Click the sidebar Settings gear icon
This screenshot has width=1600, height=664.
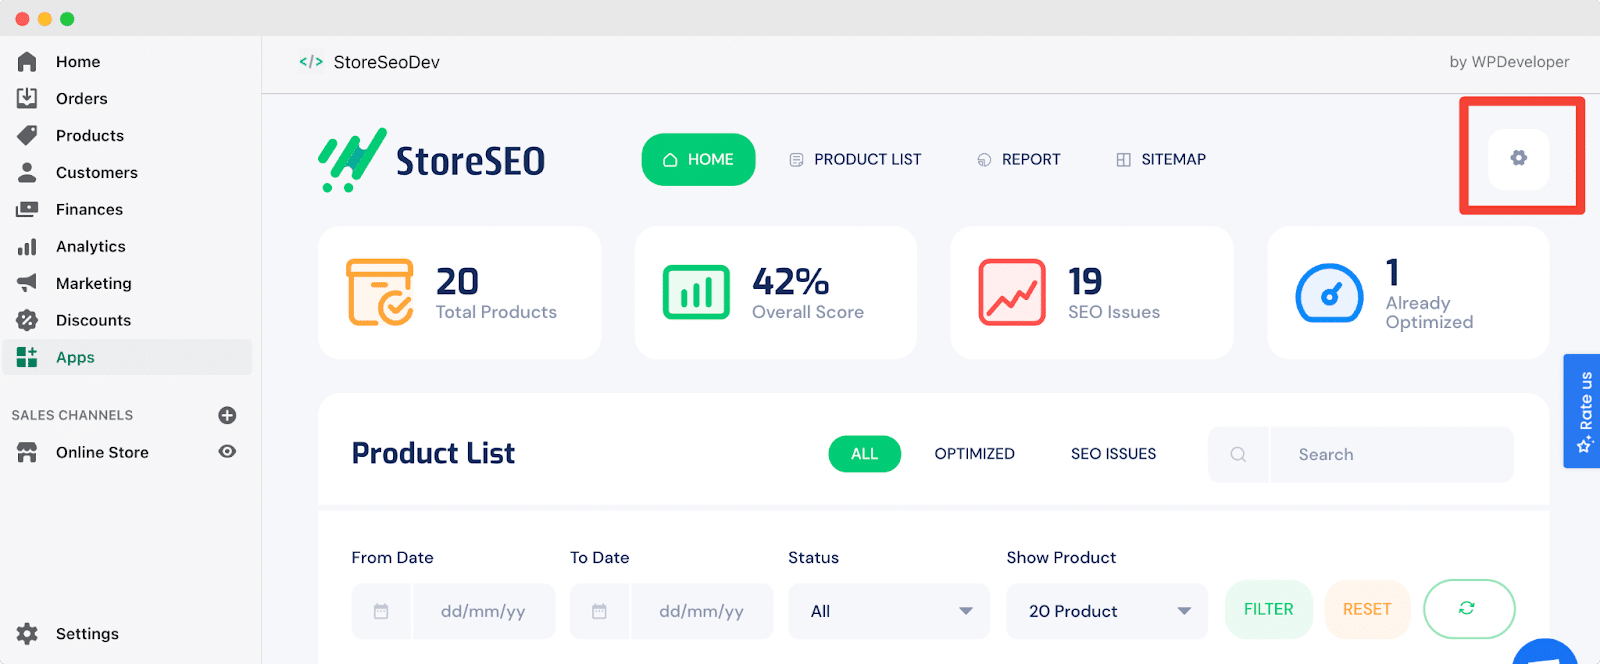pos(27,633)
